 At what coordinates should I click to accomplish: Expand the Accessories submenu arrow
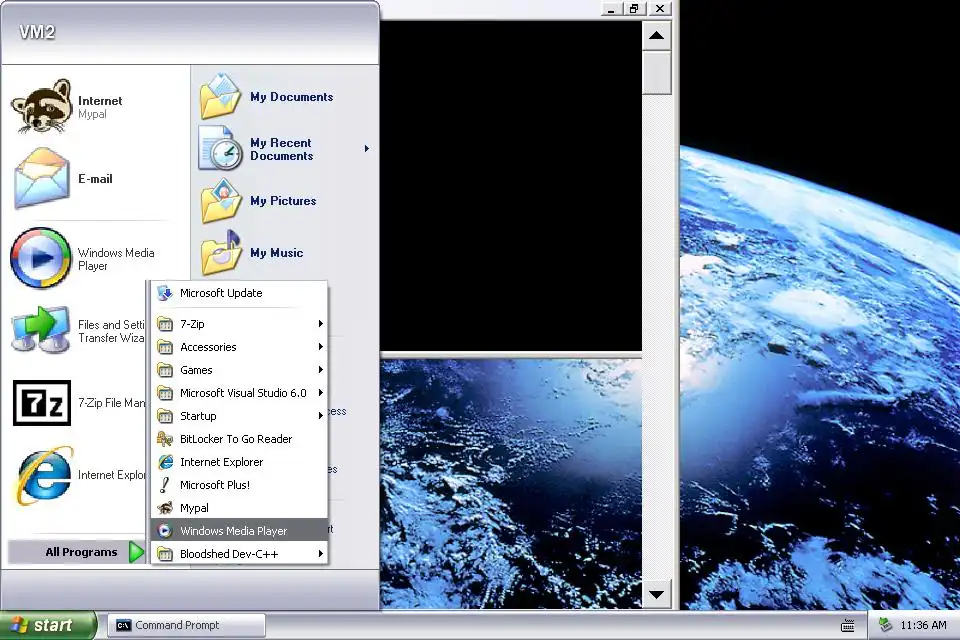click(320, 347)
